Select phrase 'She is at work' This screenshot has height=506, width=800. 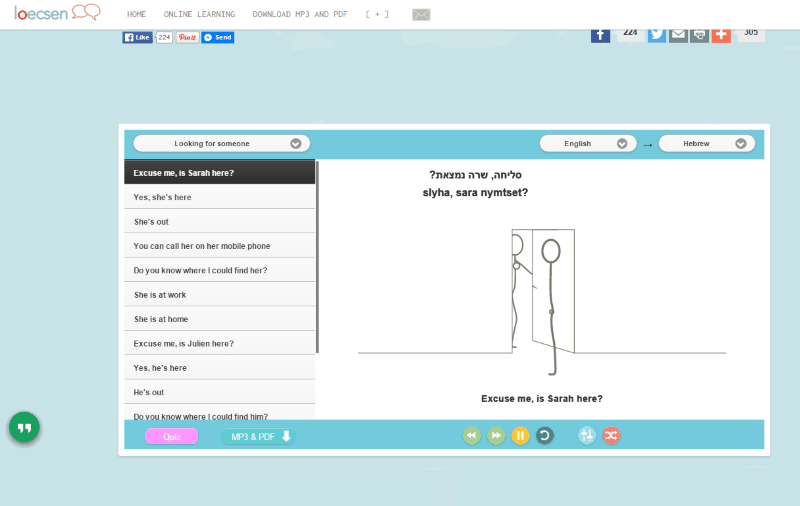[219, 294]
